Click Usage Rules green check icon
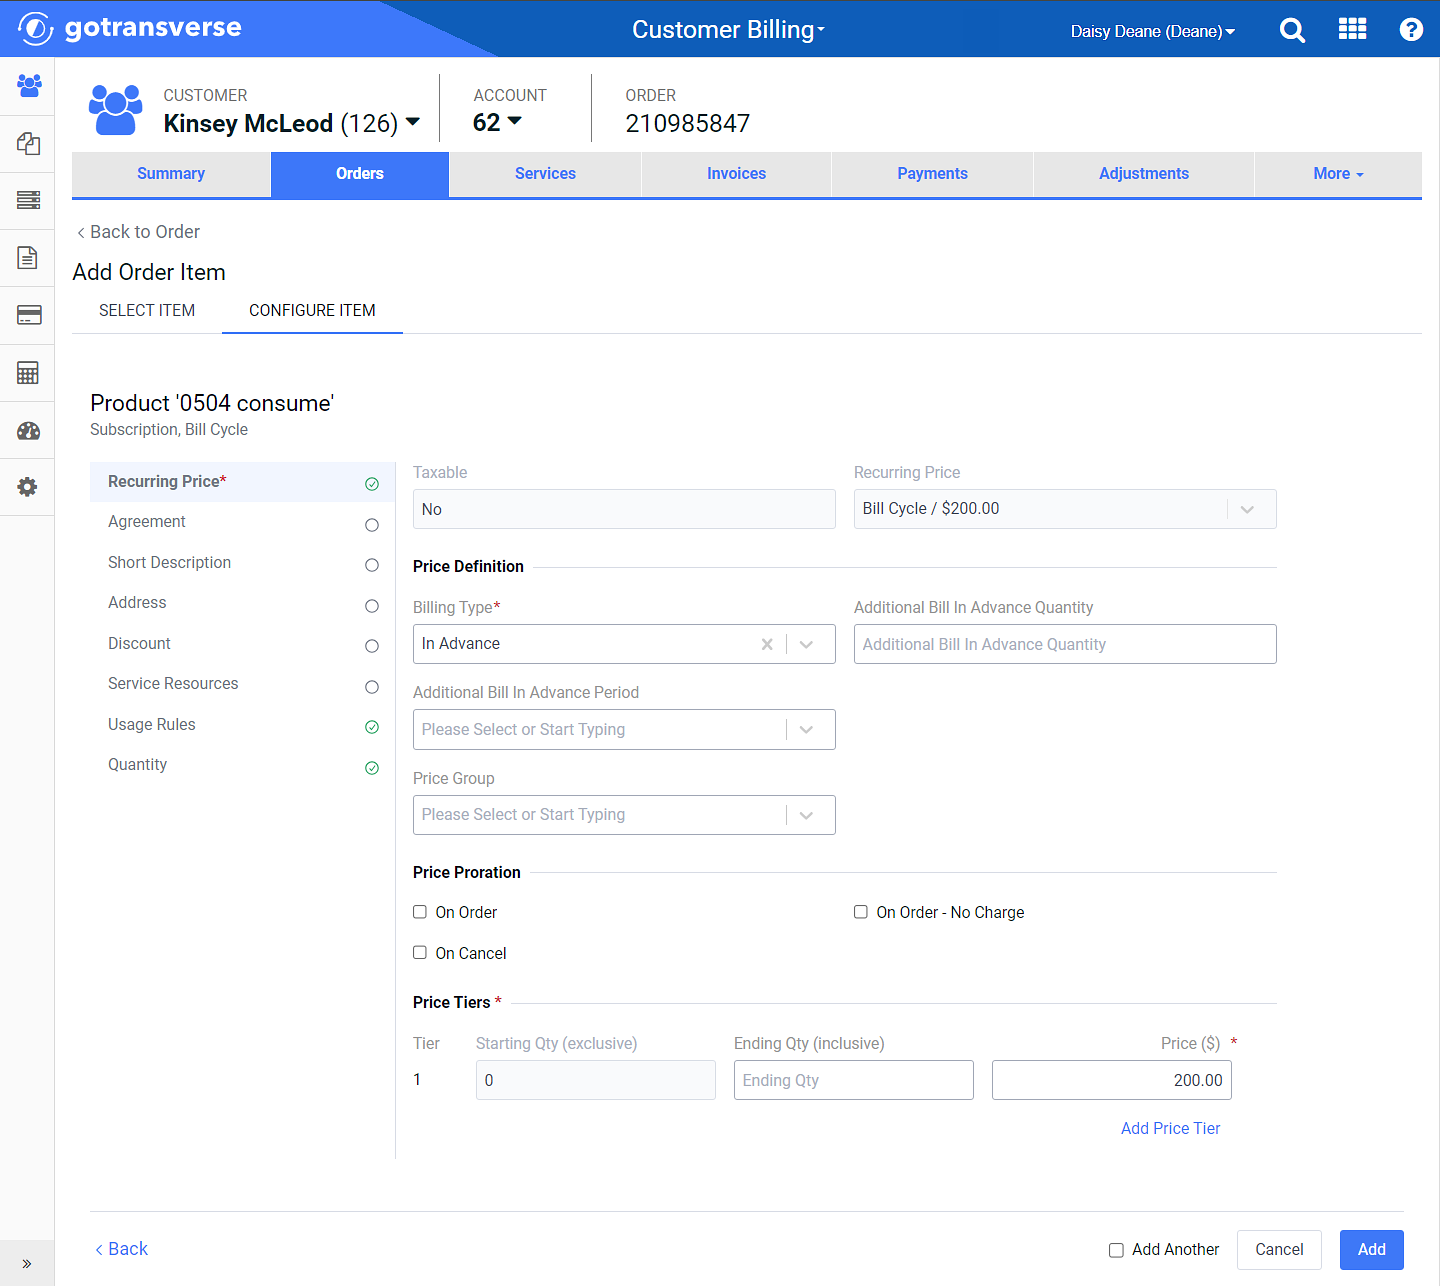The width and height of the screenshot is (1440, 1286). click(x=372, y=727)
